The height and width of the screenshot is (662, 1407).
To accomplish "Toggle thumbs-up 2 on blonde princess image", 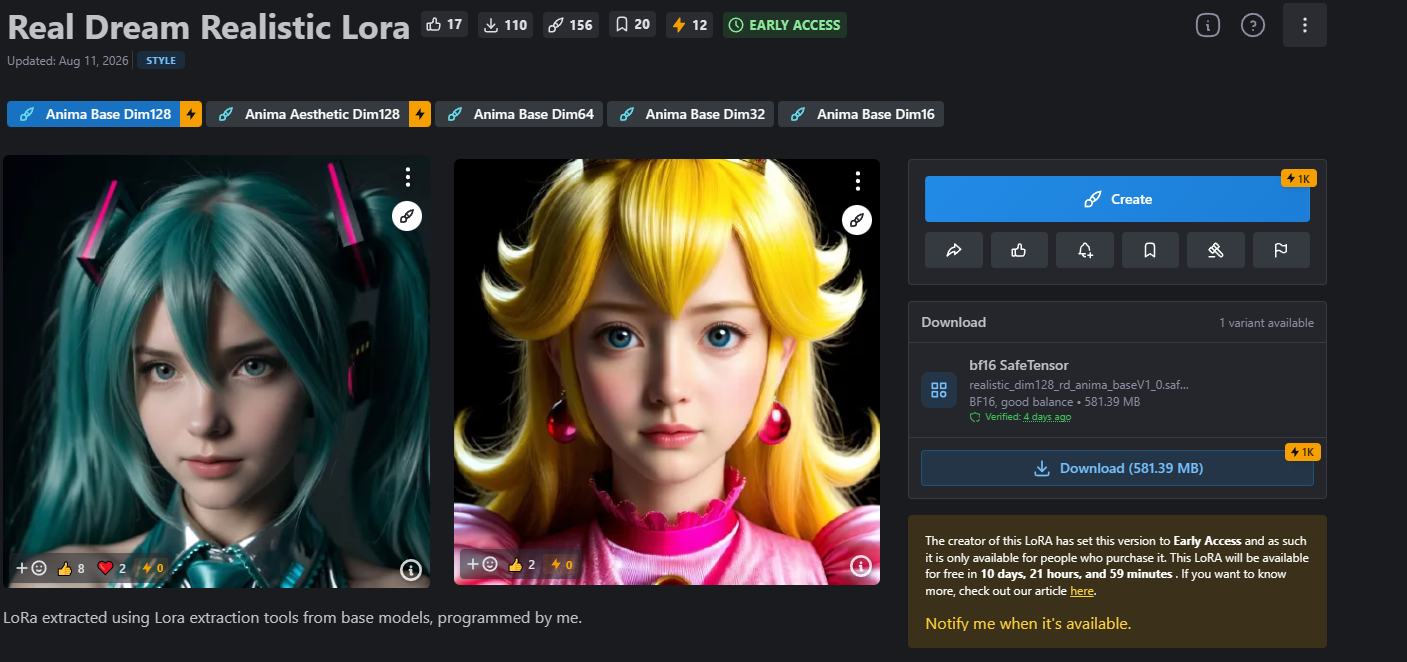I will [522, 564].
